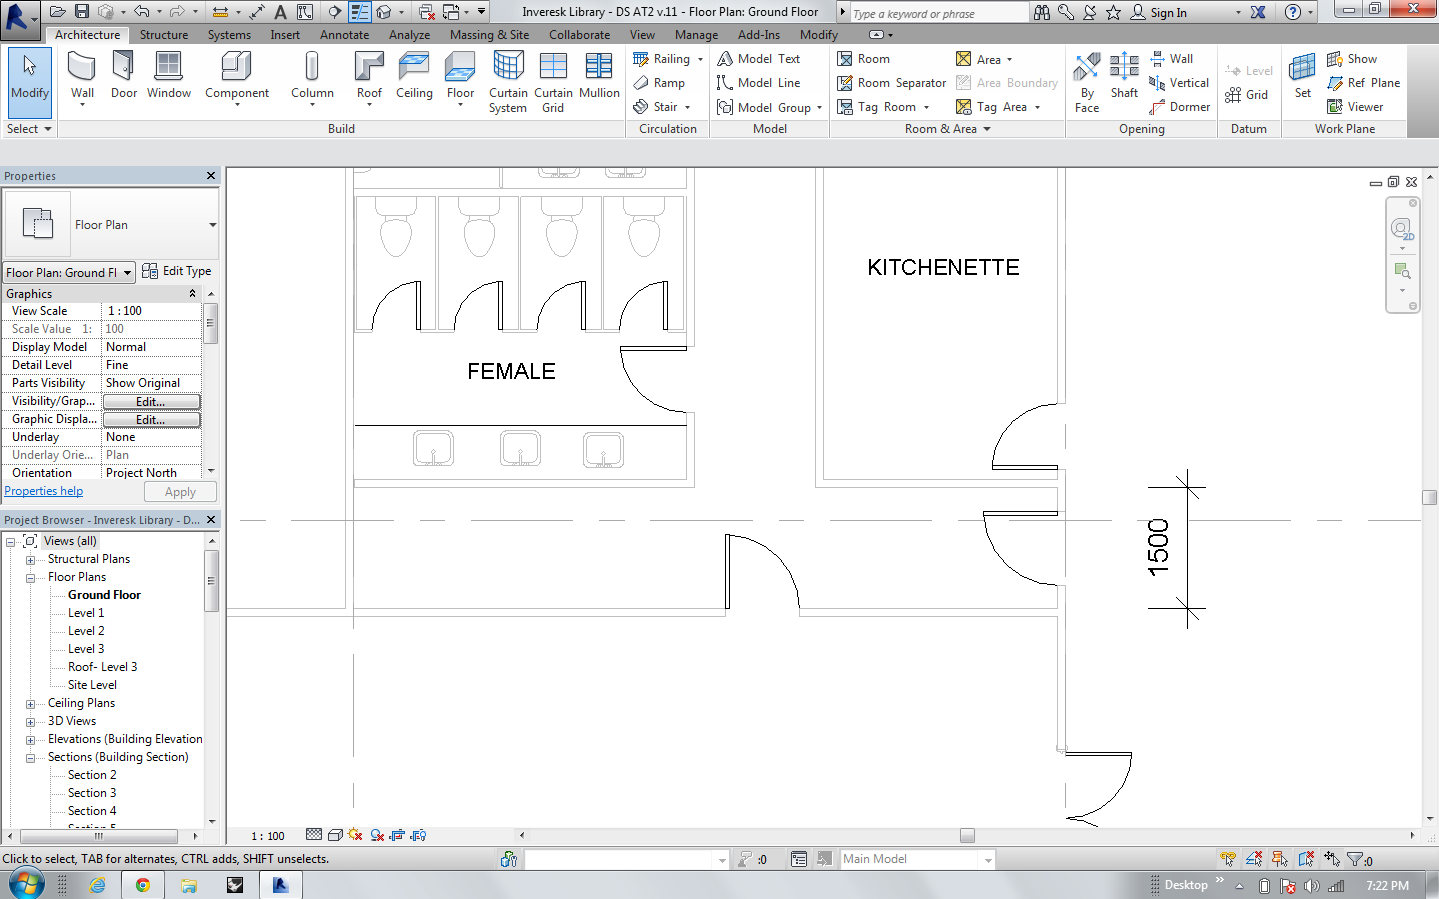This screenshot has height=899, width=1439.
Task: Open the Structure ribbon tab
Action: coord(164,35)
